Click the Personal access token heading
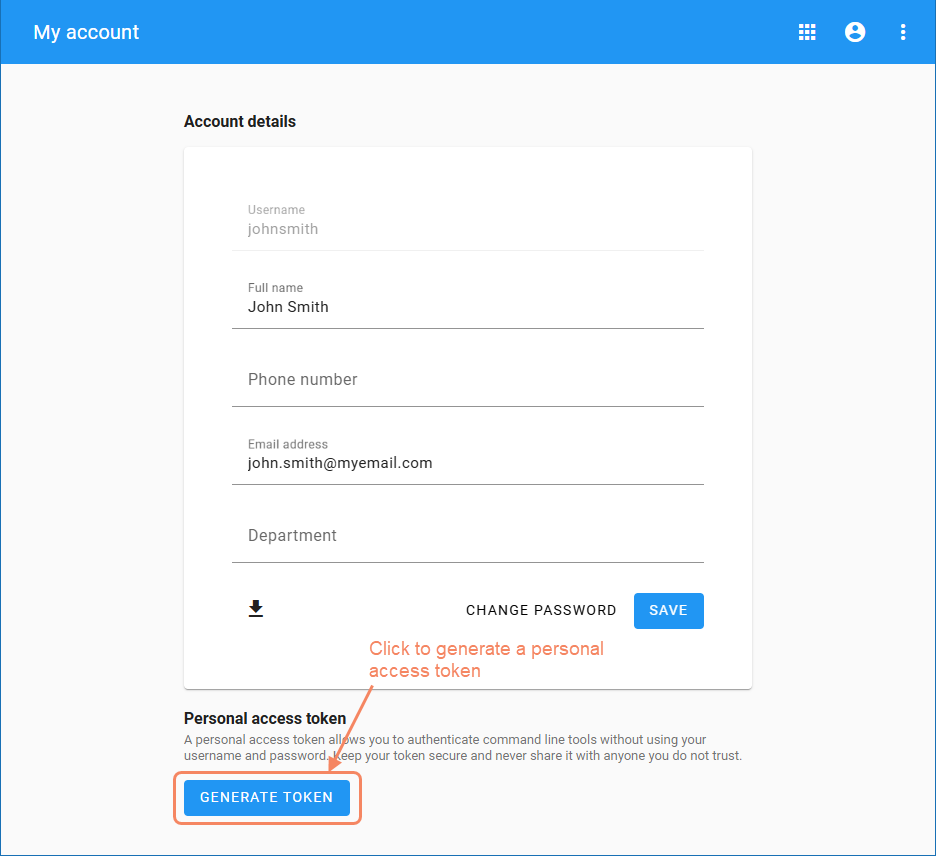Viewport: 936px width, 856px height. tap(265, 718)
